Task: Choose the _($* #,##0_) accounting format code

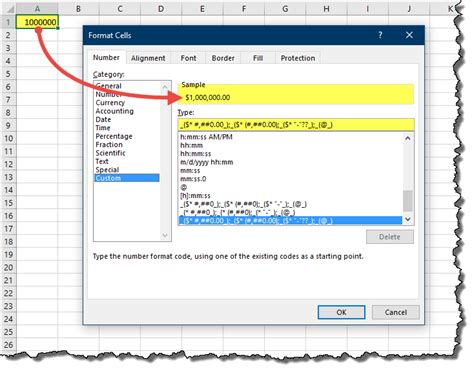Action: [x=243, y=204]
